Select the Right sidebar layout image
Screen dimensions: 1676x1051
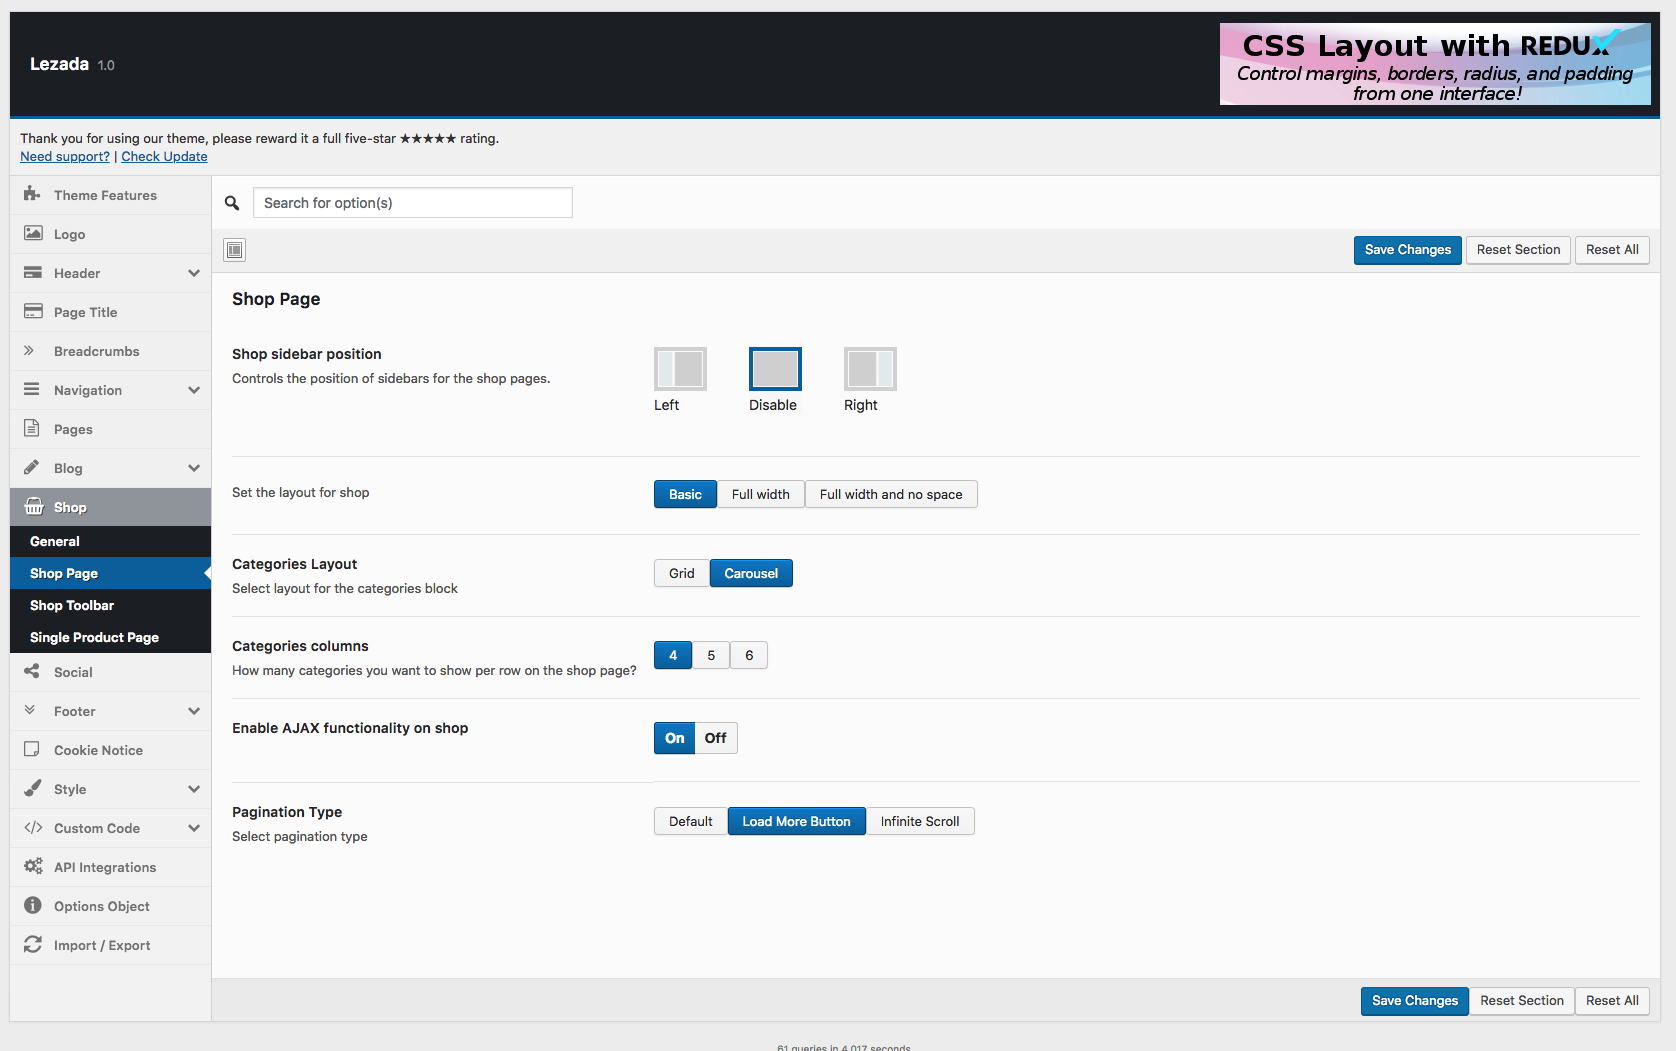(x=870, y=369)
